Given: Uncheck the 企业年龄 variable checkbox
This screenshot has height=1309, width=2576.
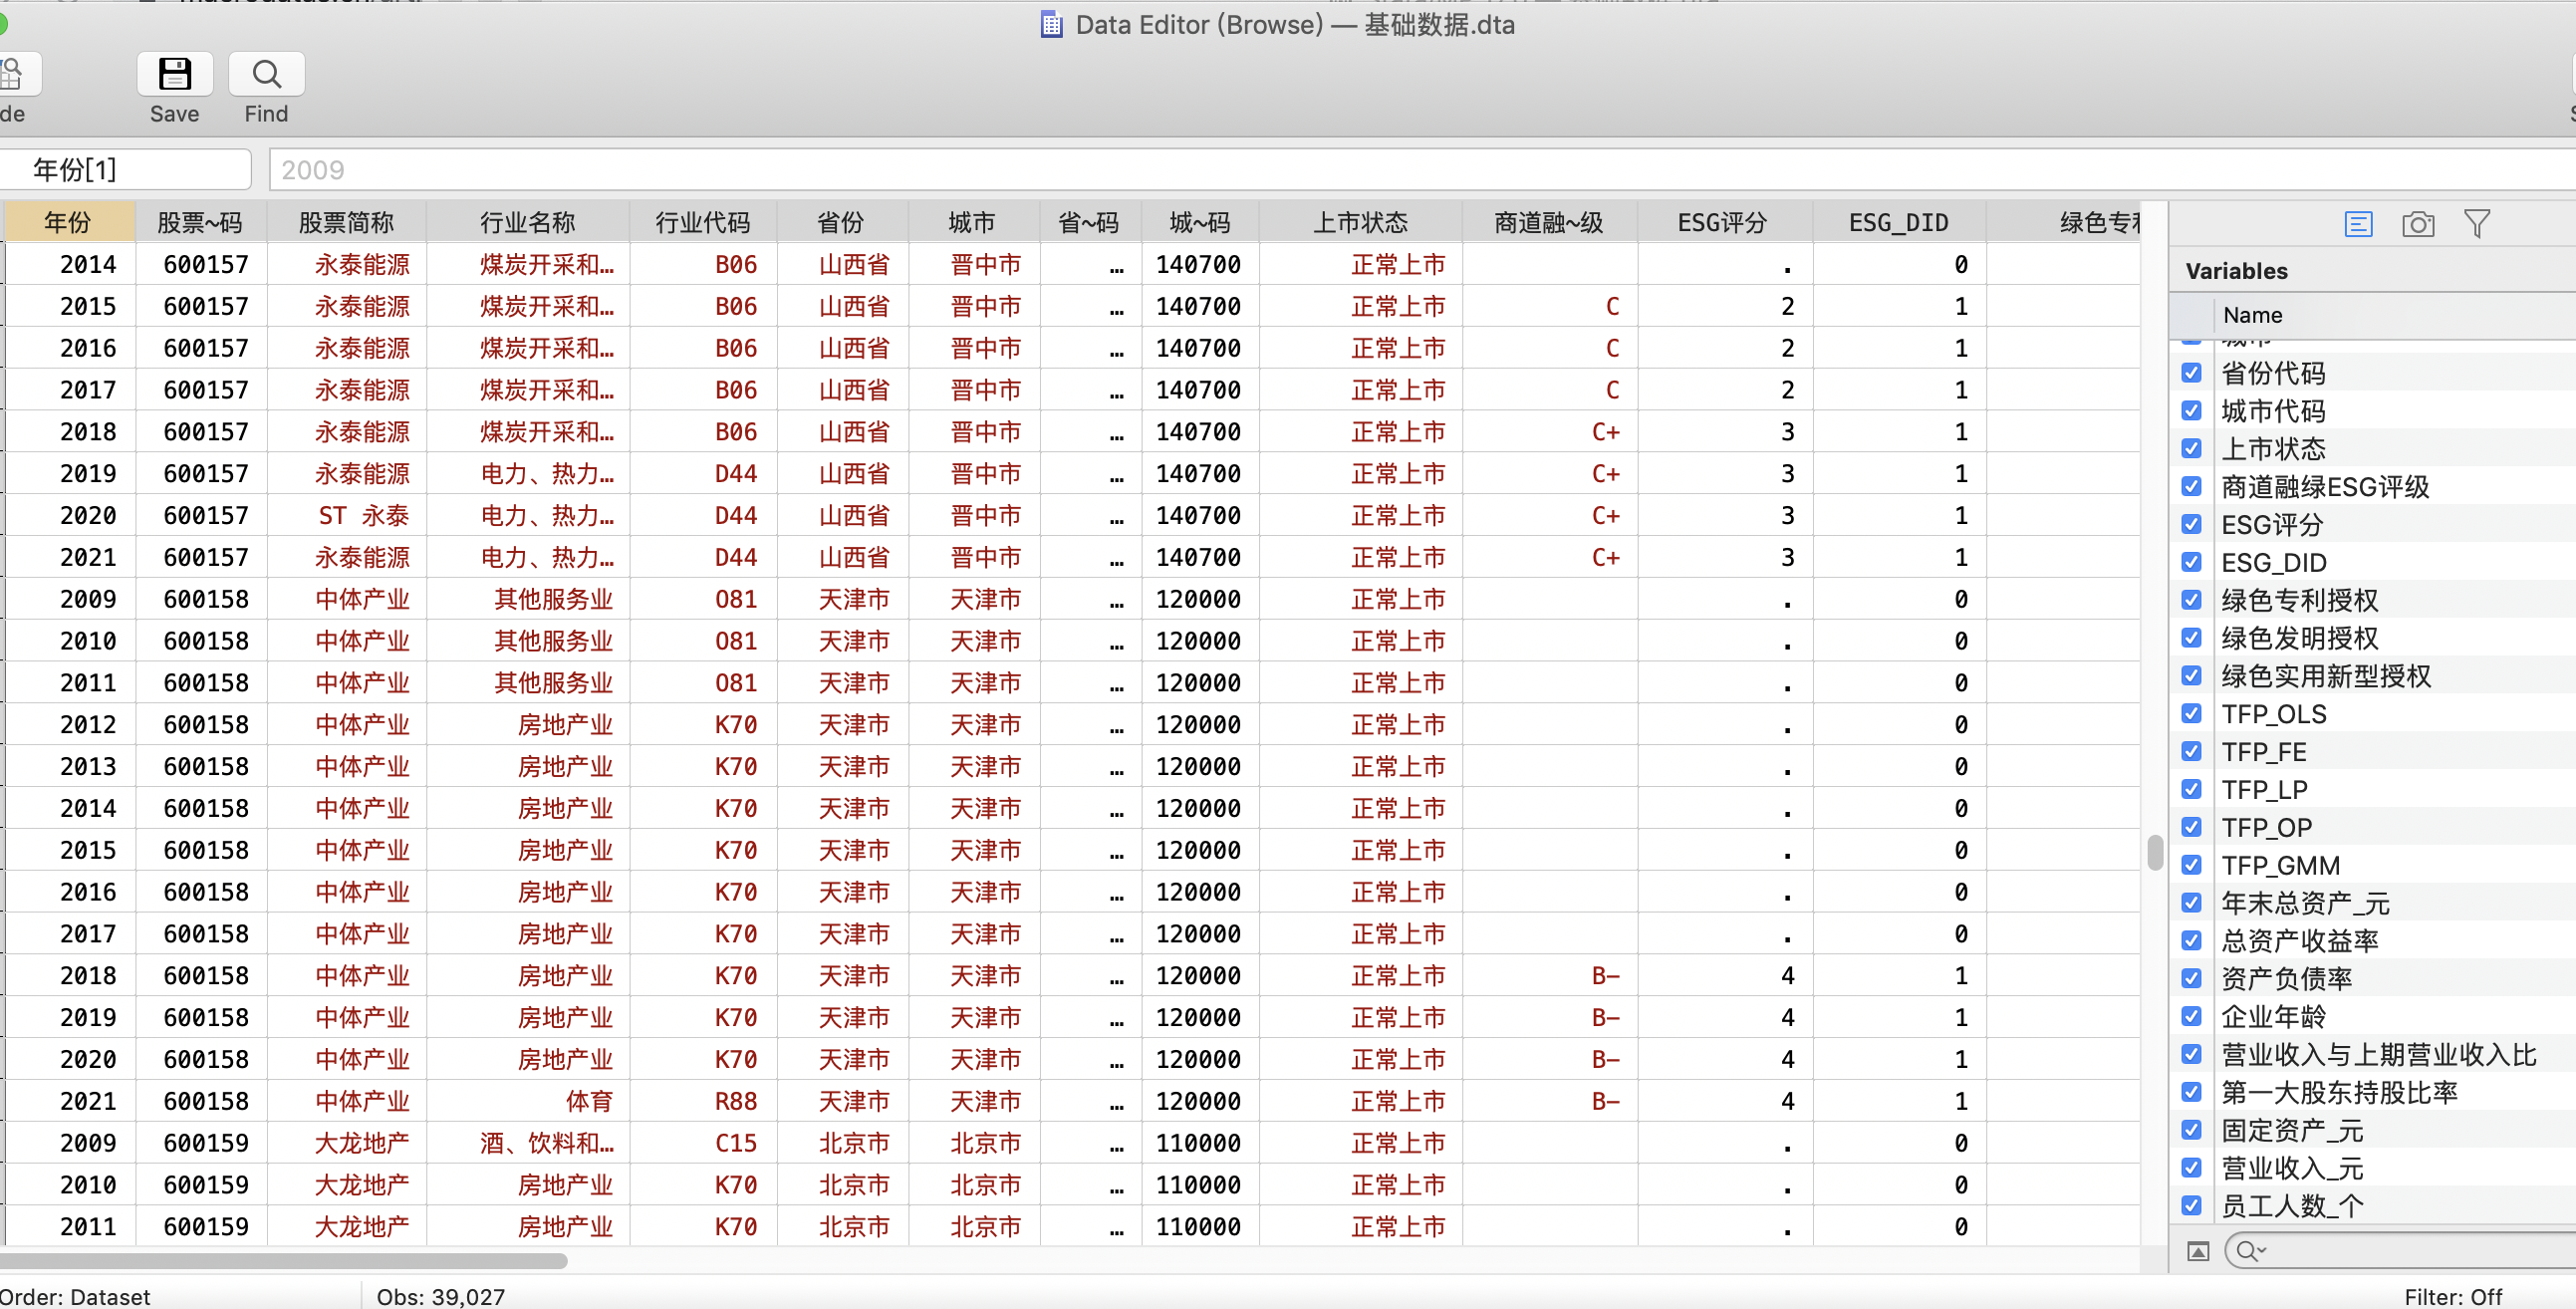Looking at the screenshot, I should coord(2191,1016).
